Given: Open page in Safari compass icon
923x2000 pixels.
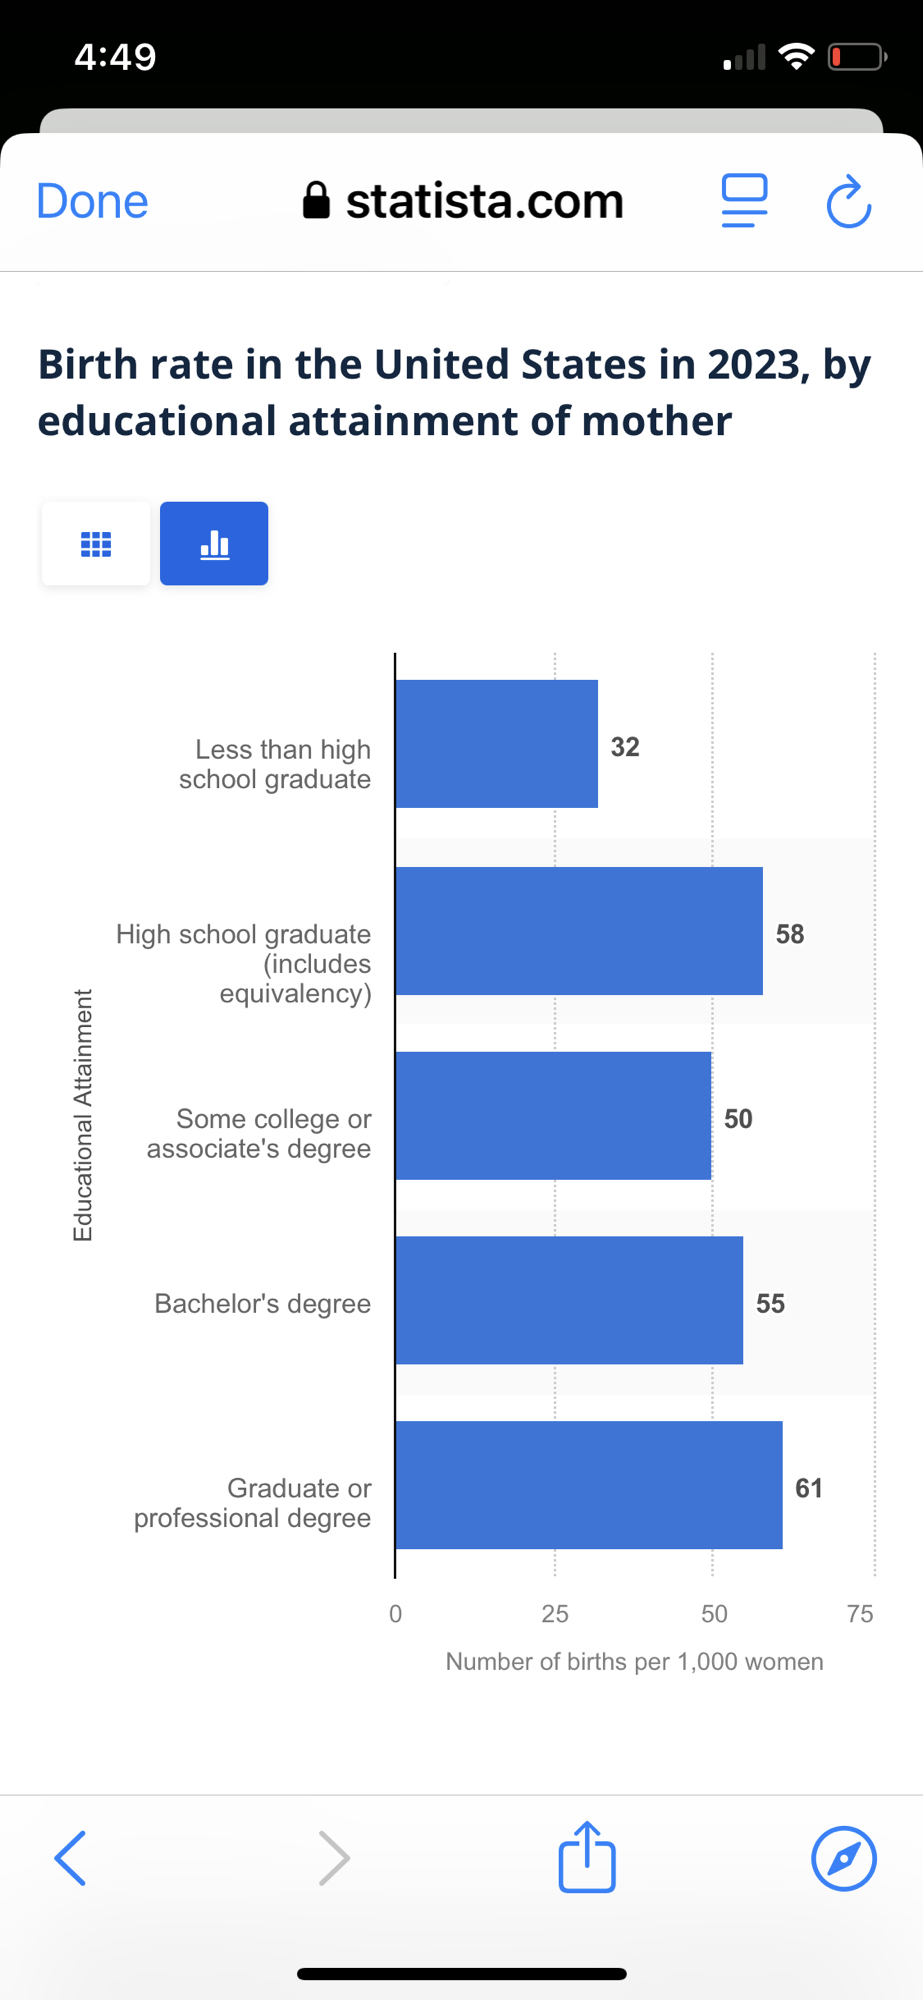Looking at the screenshot, I should (844, 1858).
